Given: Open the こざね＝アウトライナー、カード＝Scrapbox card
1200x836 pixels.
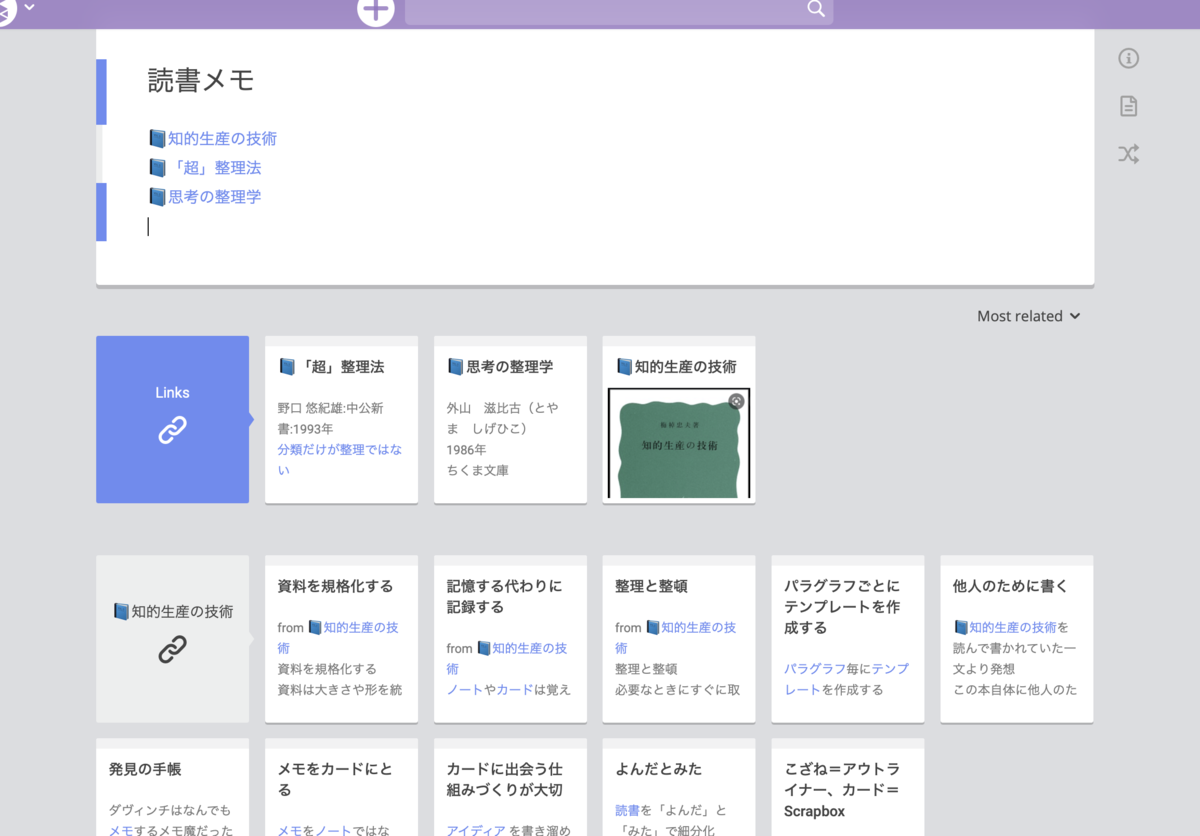Looking at the screenshot, I should point(848,788).
